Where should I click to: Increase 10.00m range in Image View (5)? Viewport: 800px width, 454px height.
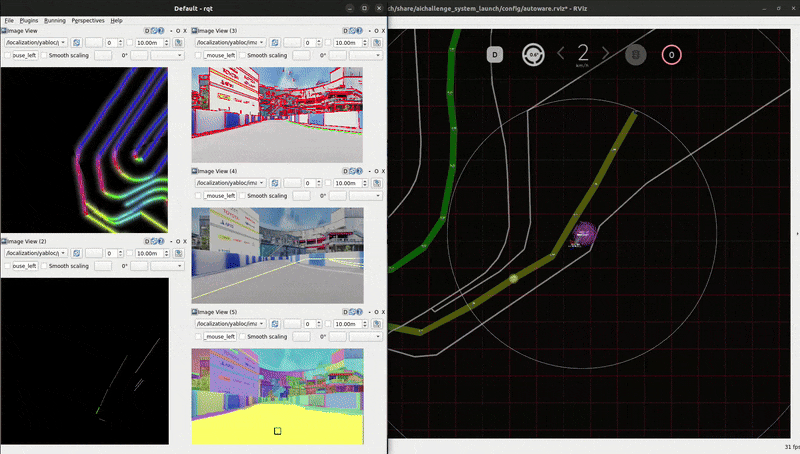365,322
